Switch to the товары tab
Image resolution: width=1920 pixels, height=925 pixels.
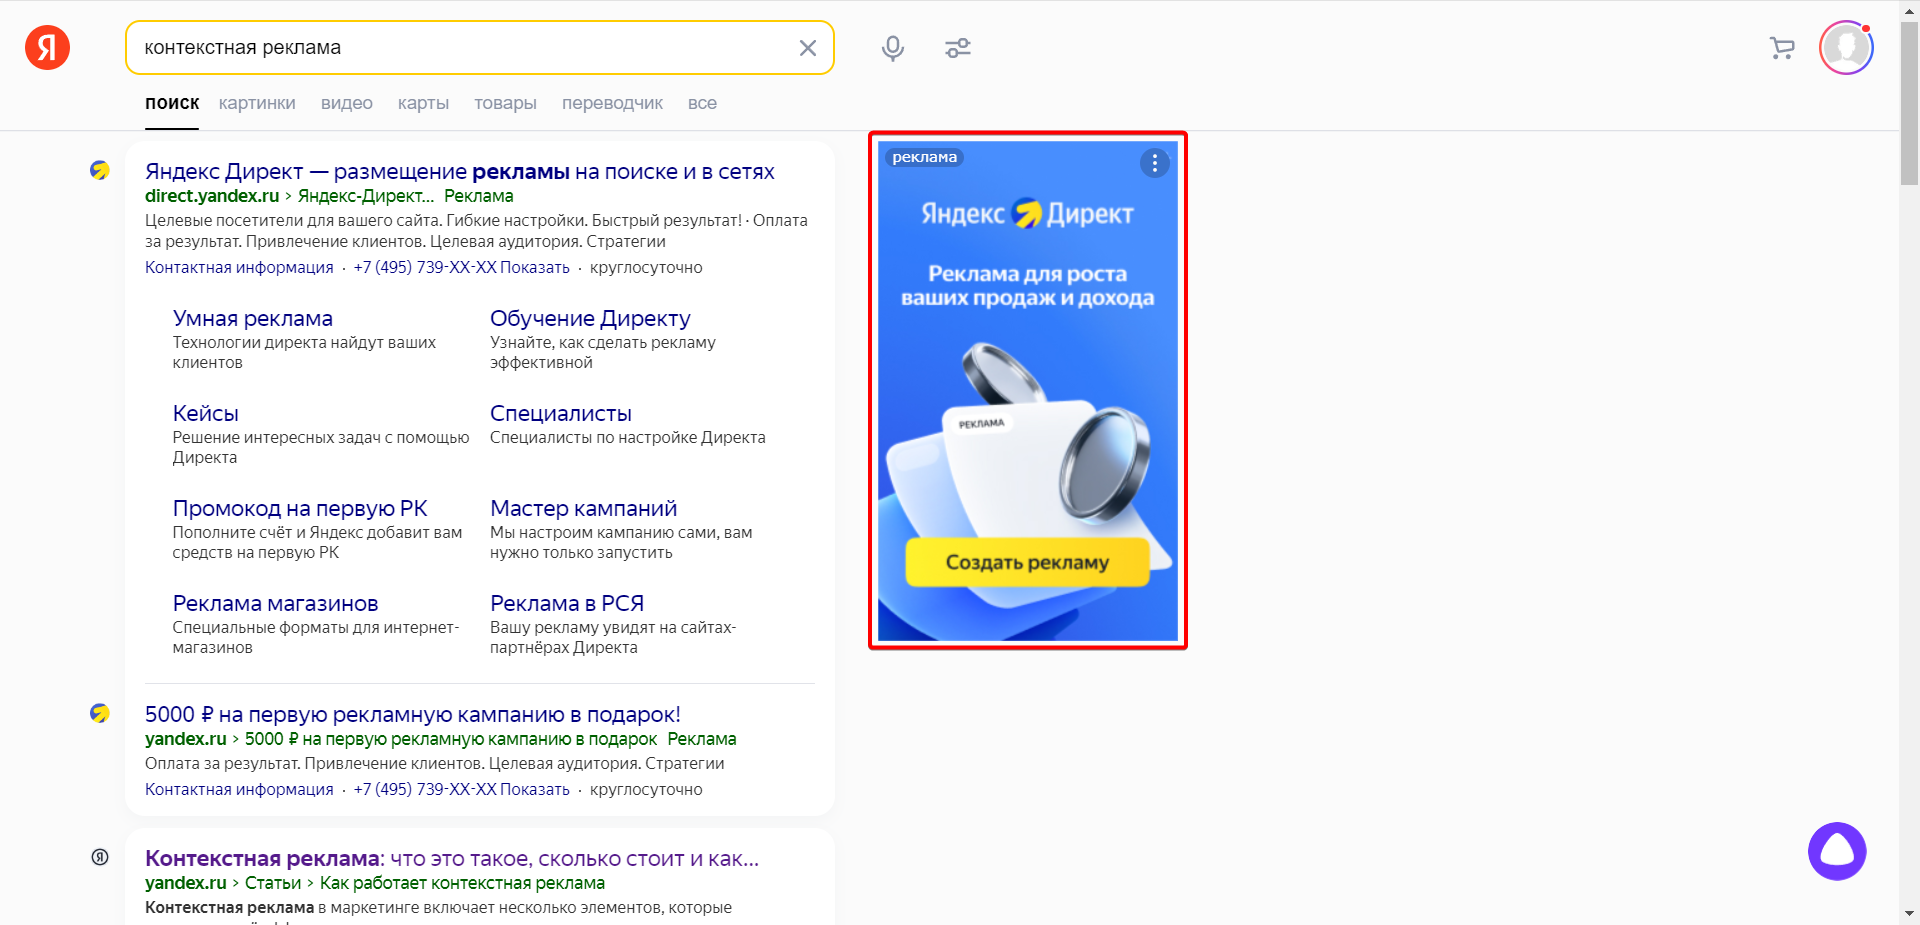pos(505,103)
